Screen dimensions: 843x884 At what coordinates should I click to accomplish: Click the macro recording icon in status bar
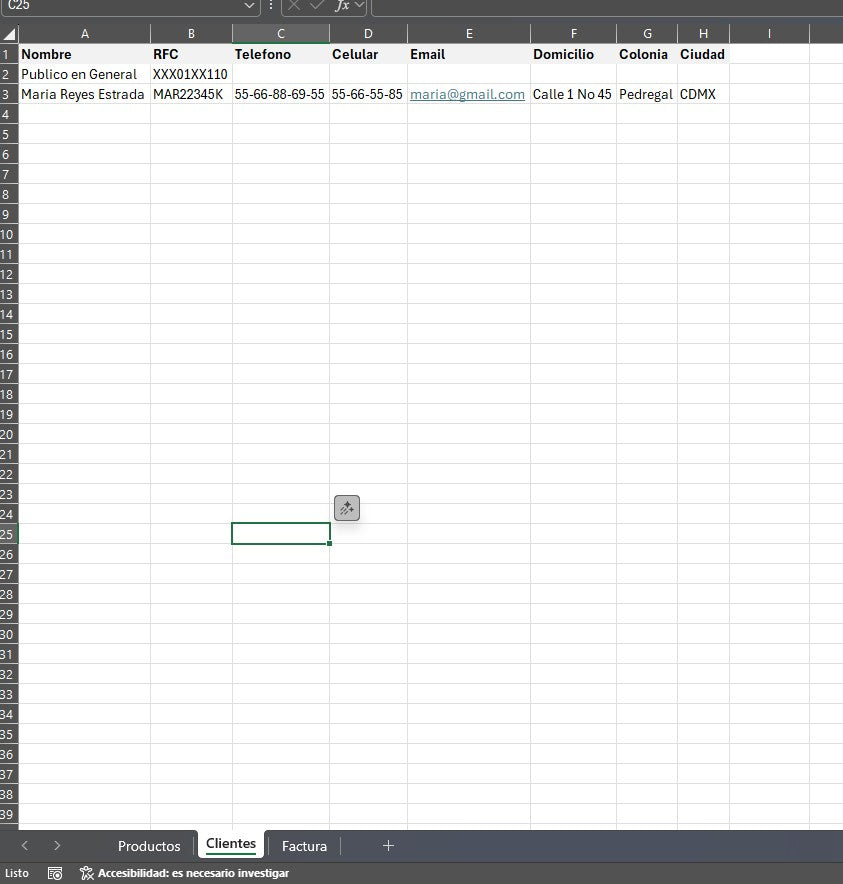click(x=55, y=872)
